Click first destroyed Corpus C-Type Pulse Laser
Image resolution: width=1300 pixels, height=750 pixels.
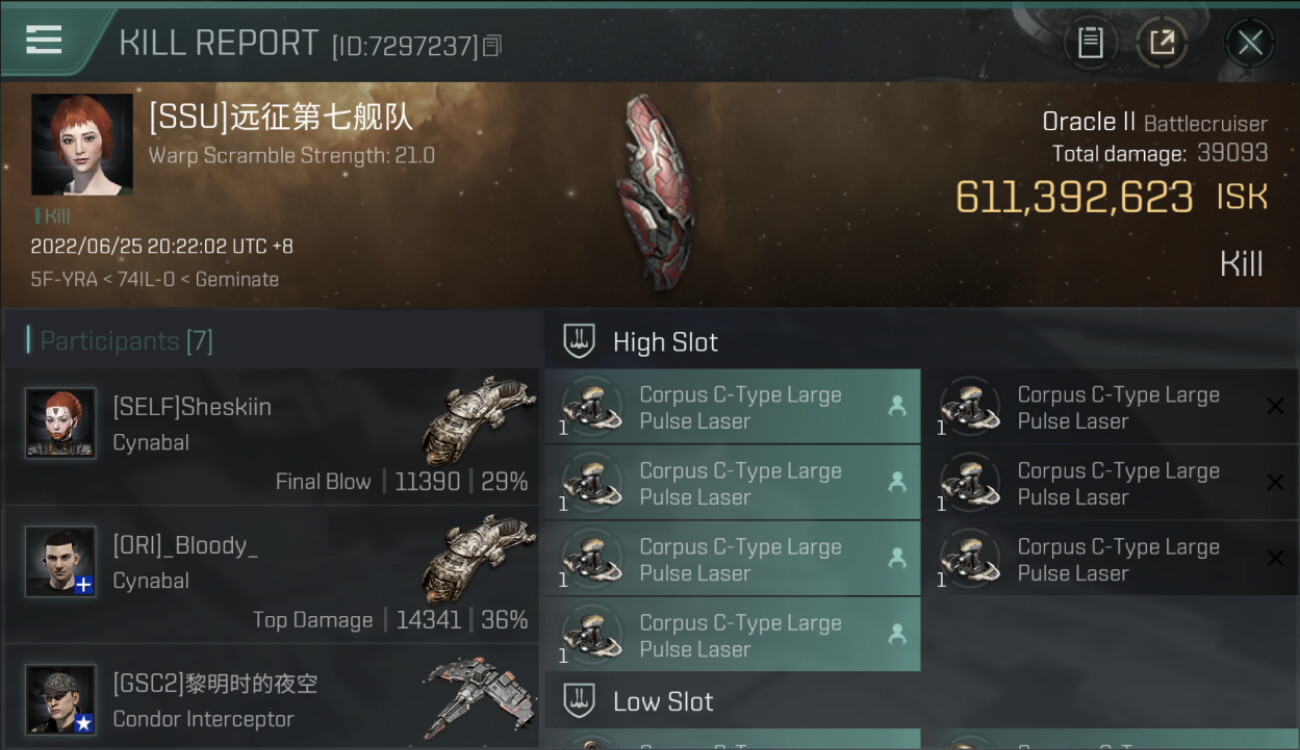point(1117,407)
